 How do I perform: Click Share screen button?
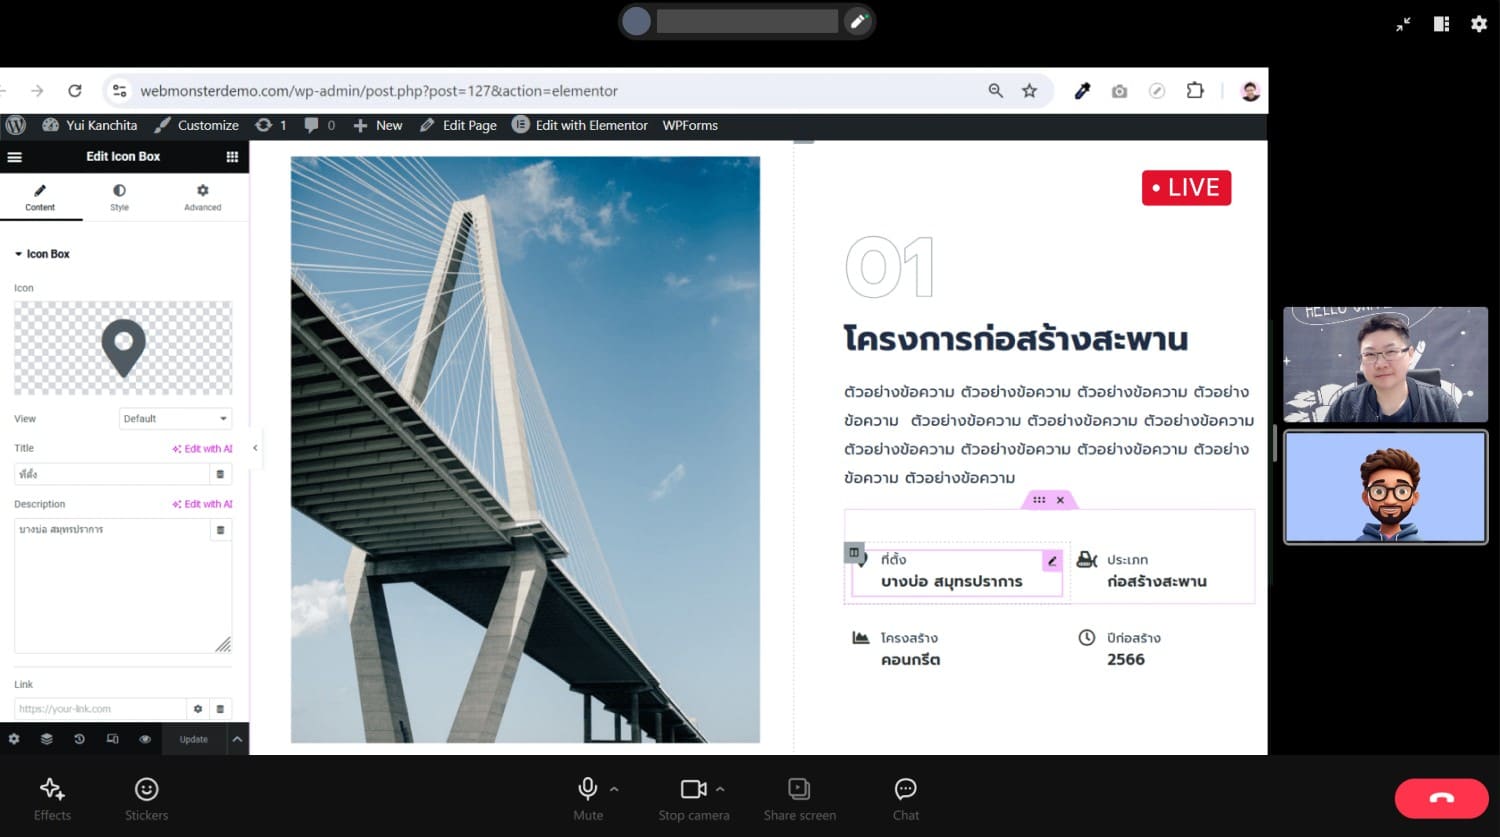tap(800, 798)
